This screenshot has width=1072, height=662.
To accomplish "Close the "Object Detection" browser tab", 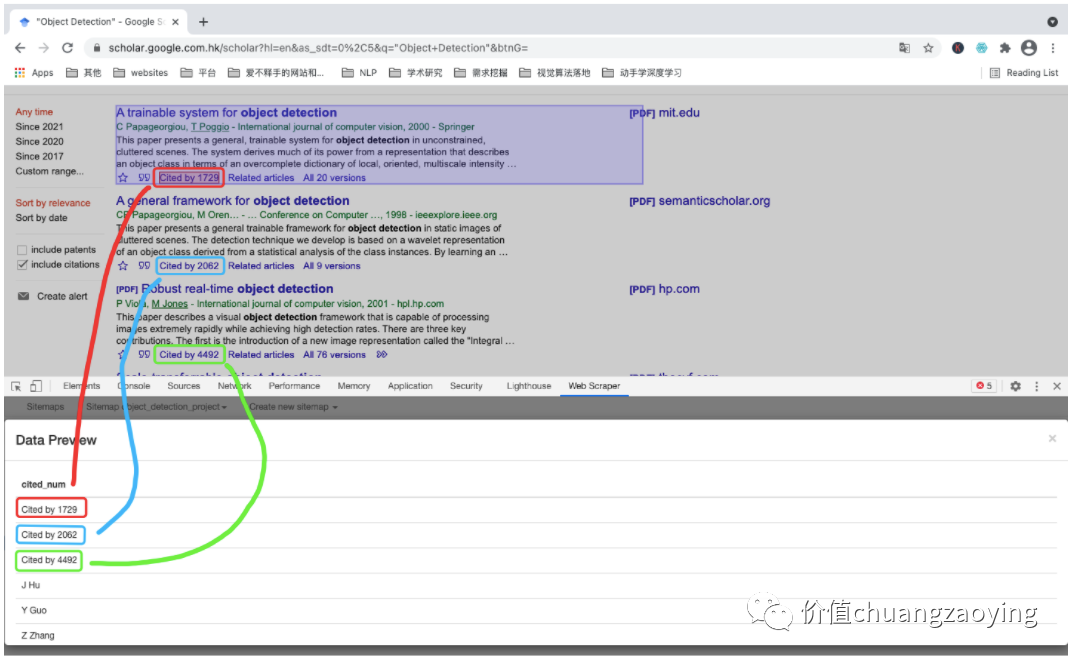I will (x=175, y=22).
